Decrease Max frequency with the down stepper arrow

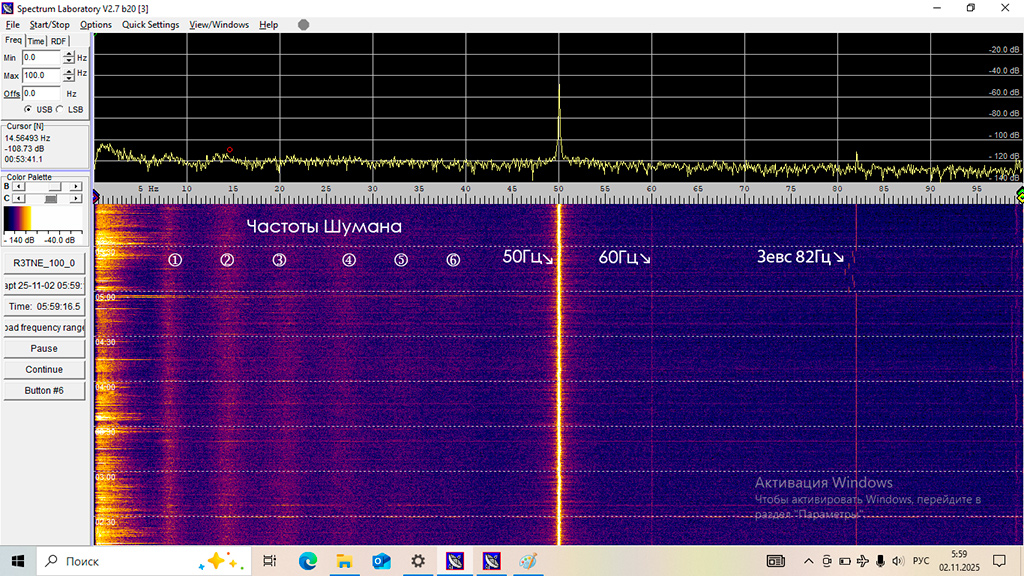tap(69, 79)
